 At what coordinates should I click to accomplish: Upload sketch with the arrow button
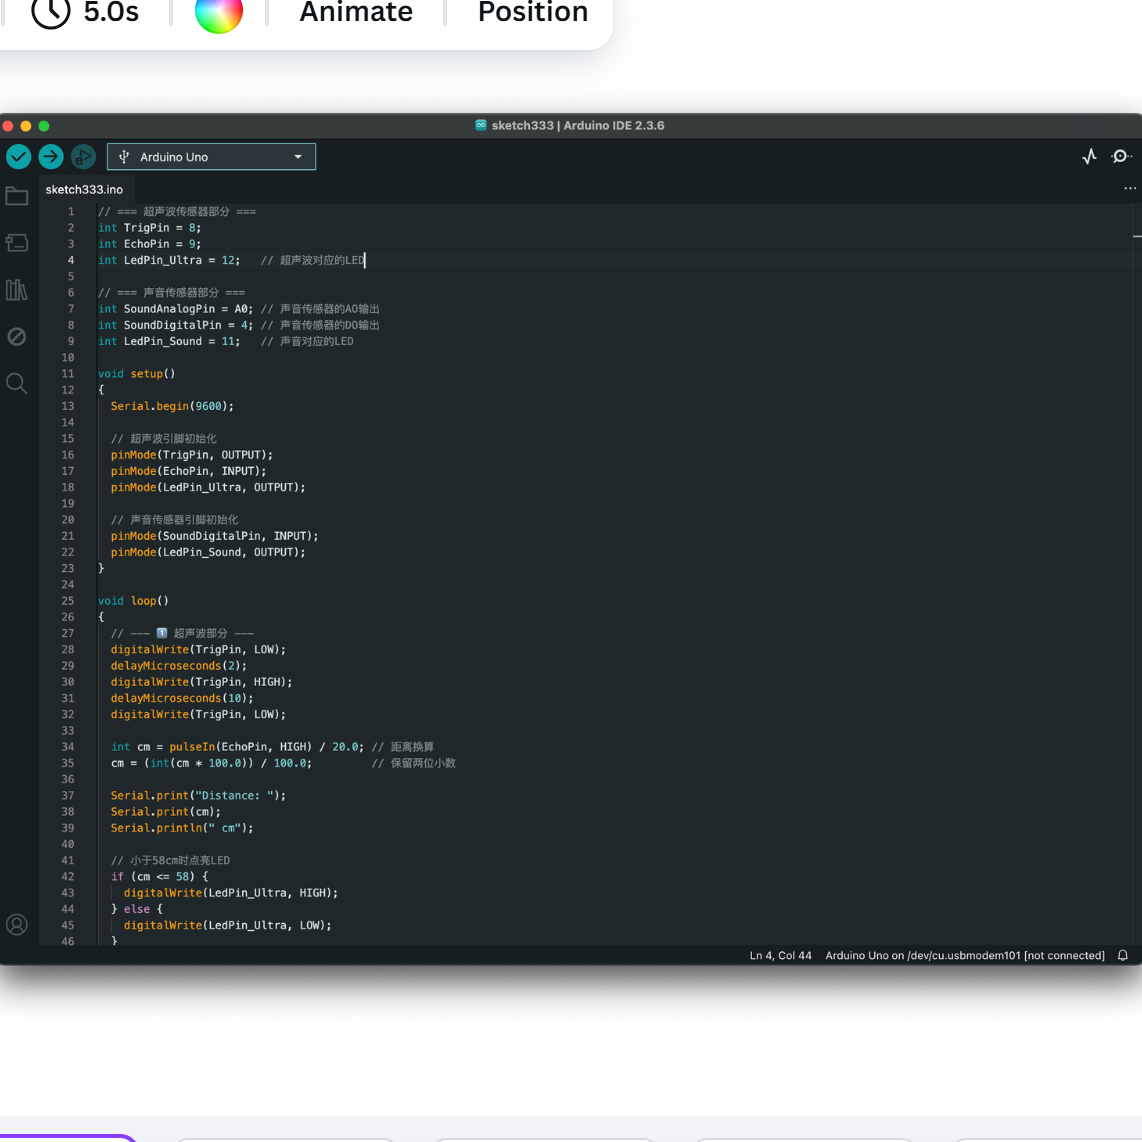[51, 156]
